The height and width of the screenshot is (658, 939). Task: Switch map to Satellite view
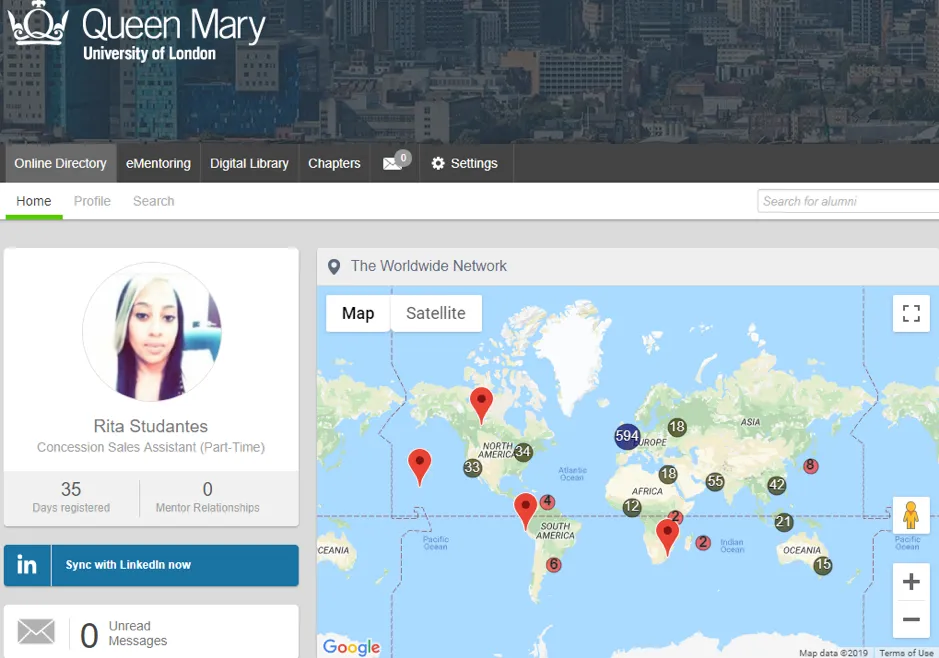436,313
